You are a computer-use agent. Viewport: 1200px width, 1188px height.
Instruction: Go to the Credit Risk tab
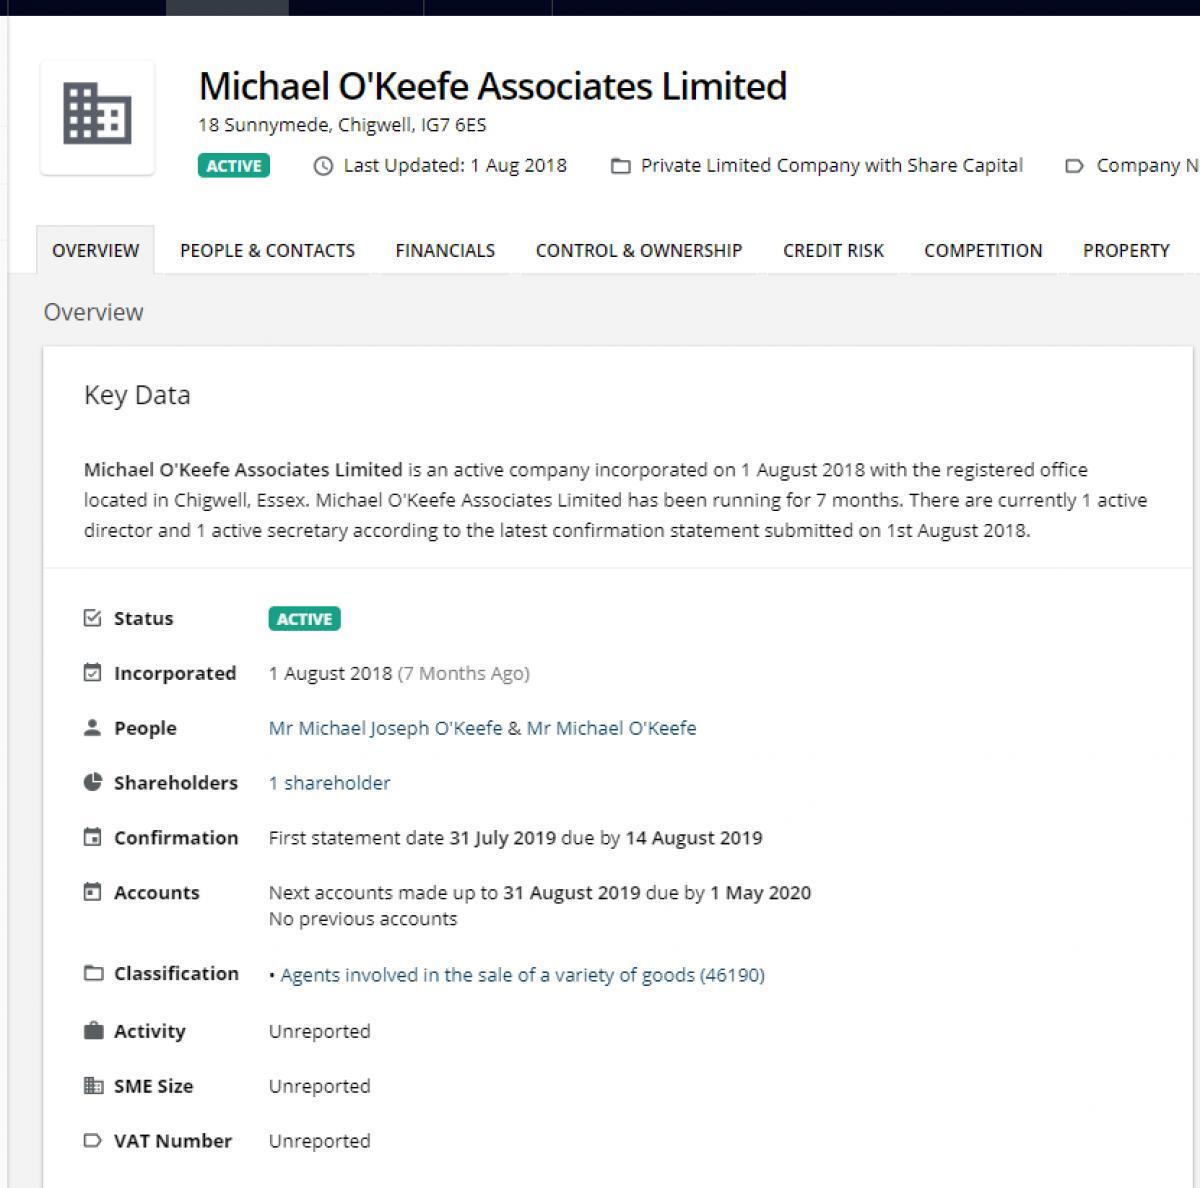(x=833, y=251)
